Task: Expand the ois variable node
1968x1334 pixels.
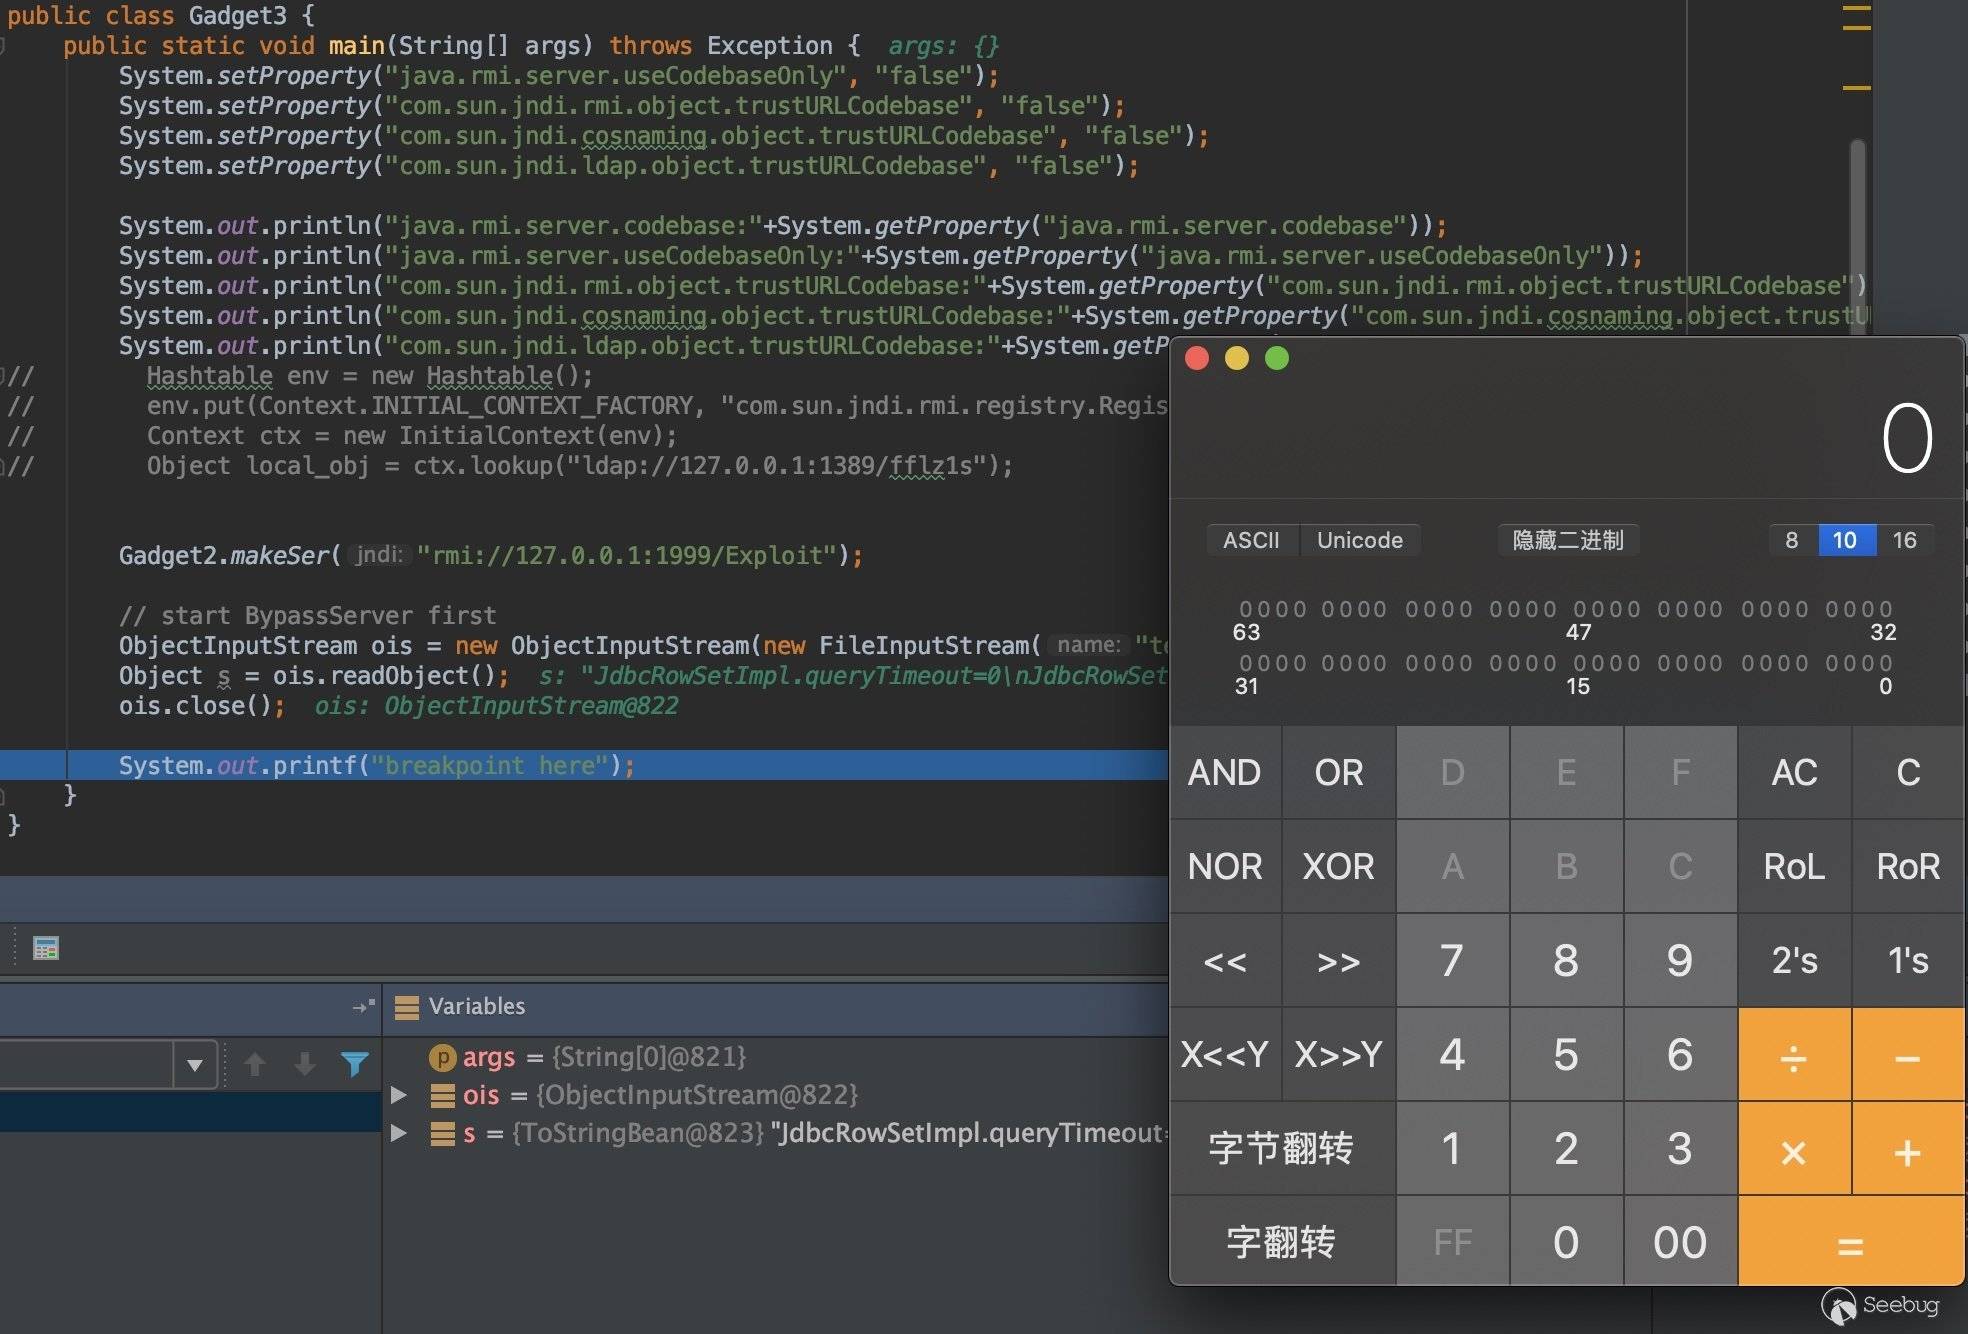Action: 398,1095
